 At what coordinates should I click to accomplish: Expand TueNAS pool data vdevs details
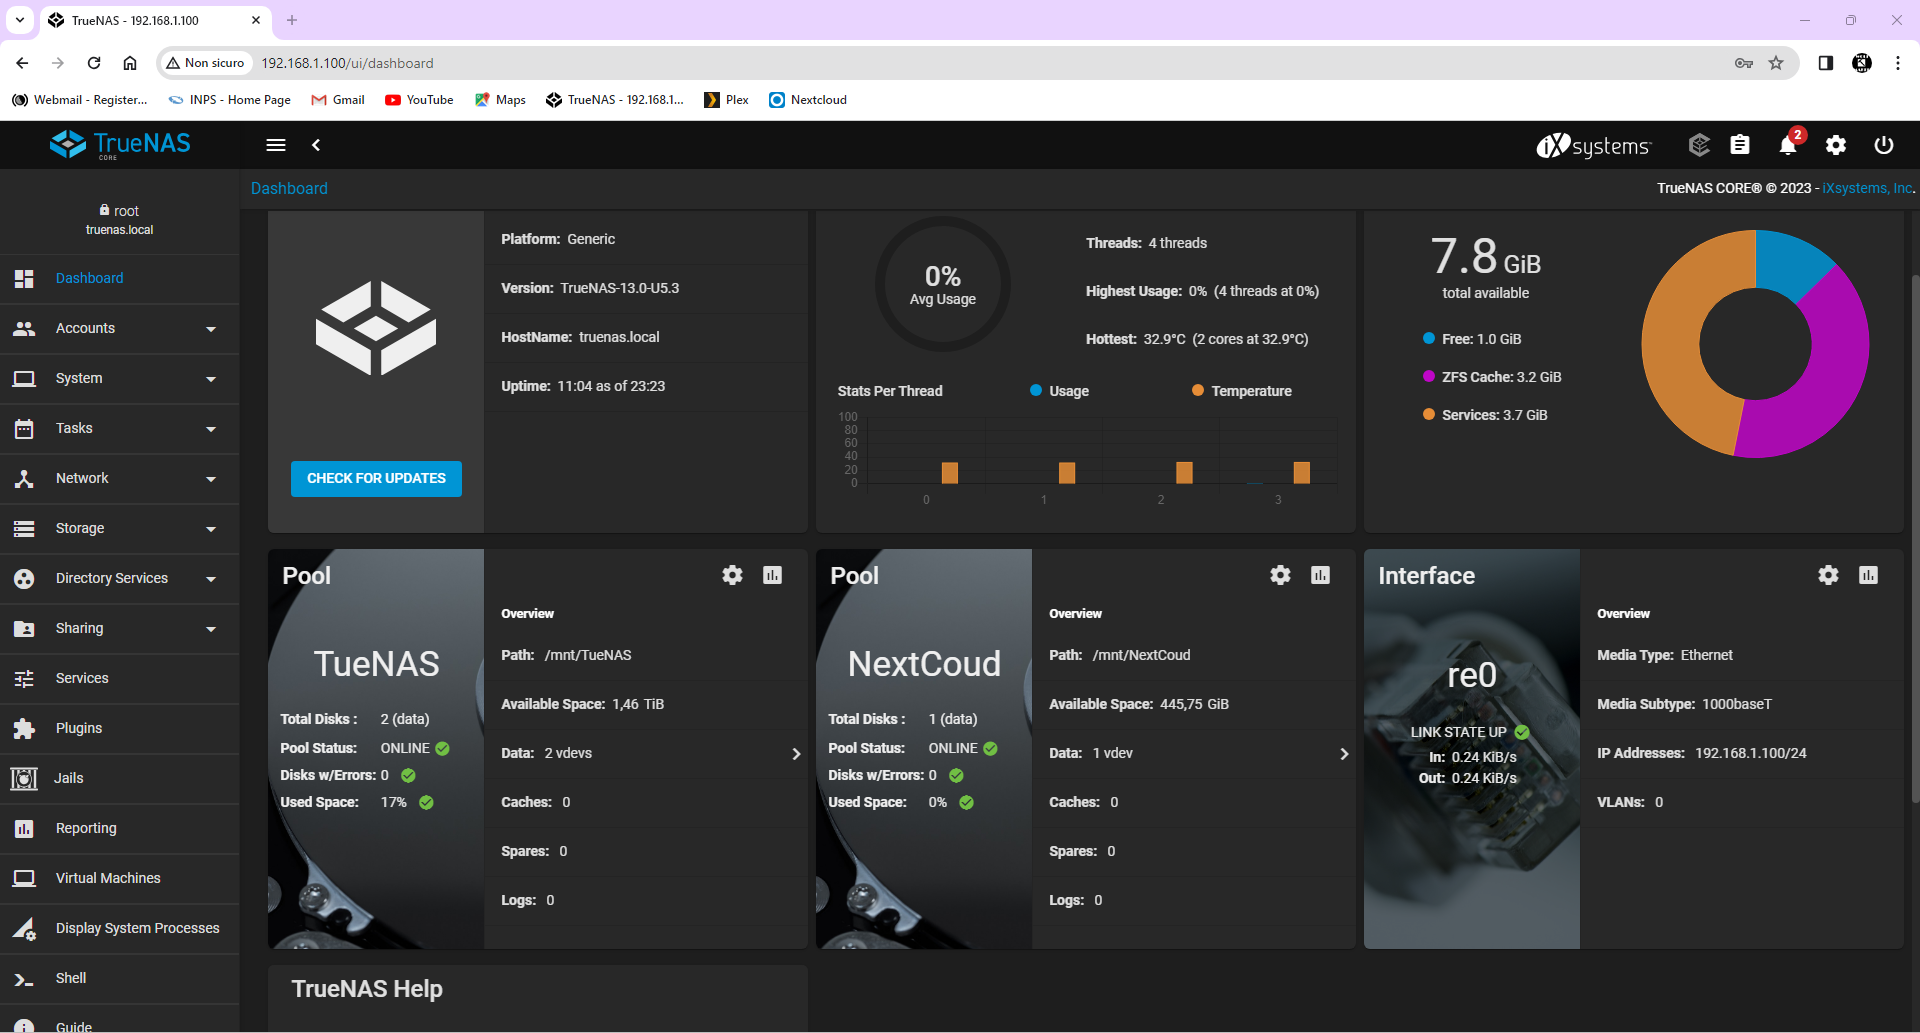(796, 754)
